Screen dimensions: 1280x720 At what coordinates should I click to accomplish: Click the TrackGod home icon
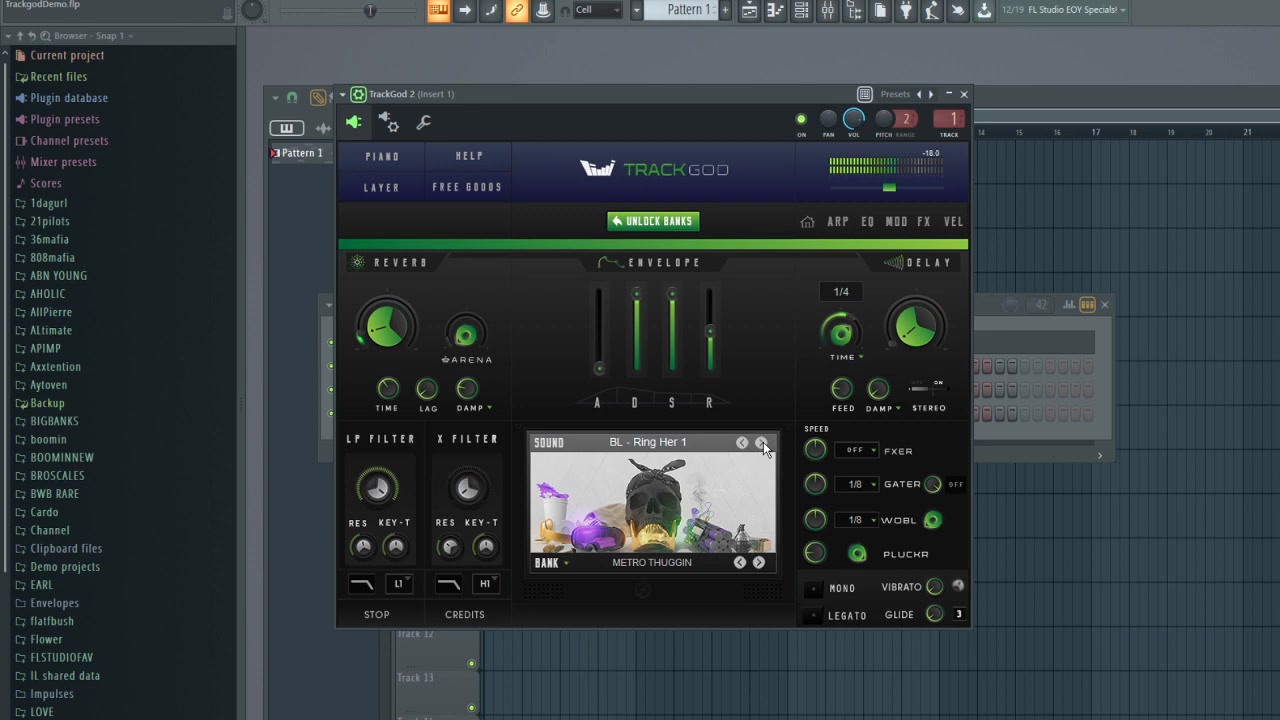(x=808, y=222)
